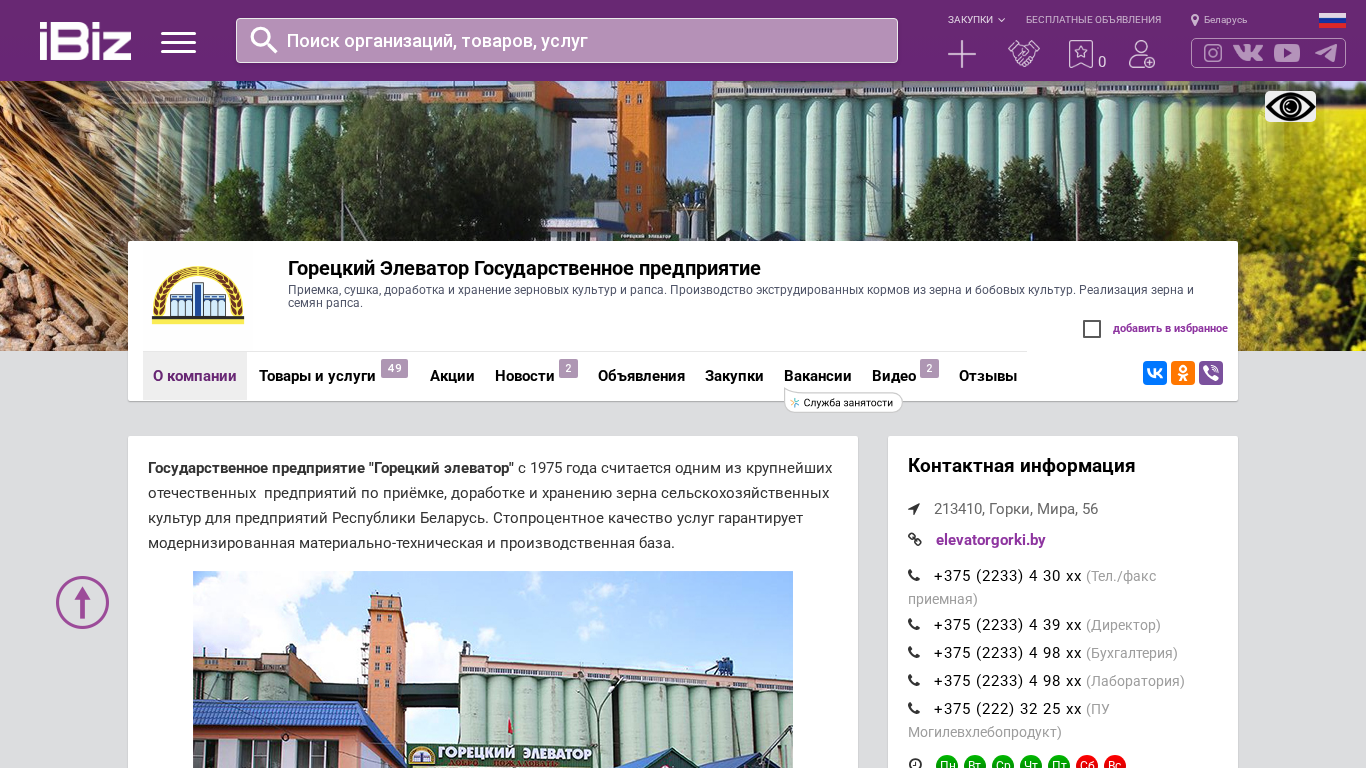Switch to company Закупки tab
The image size is (1366, 768).
[x=734, y=376]
